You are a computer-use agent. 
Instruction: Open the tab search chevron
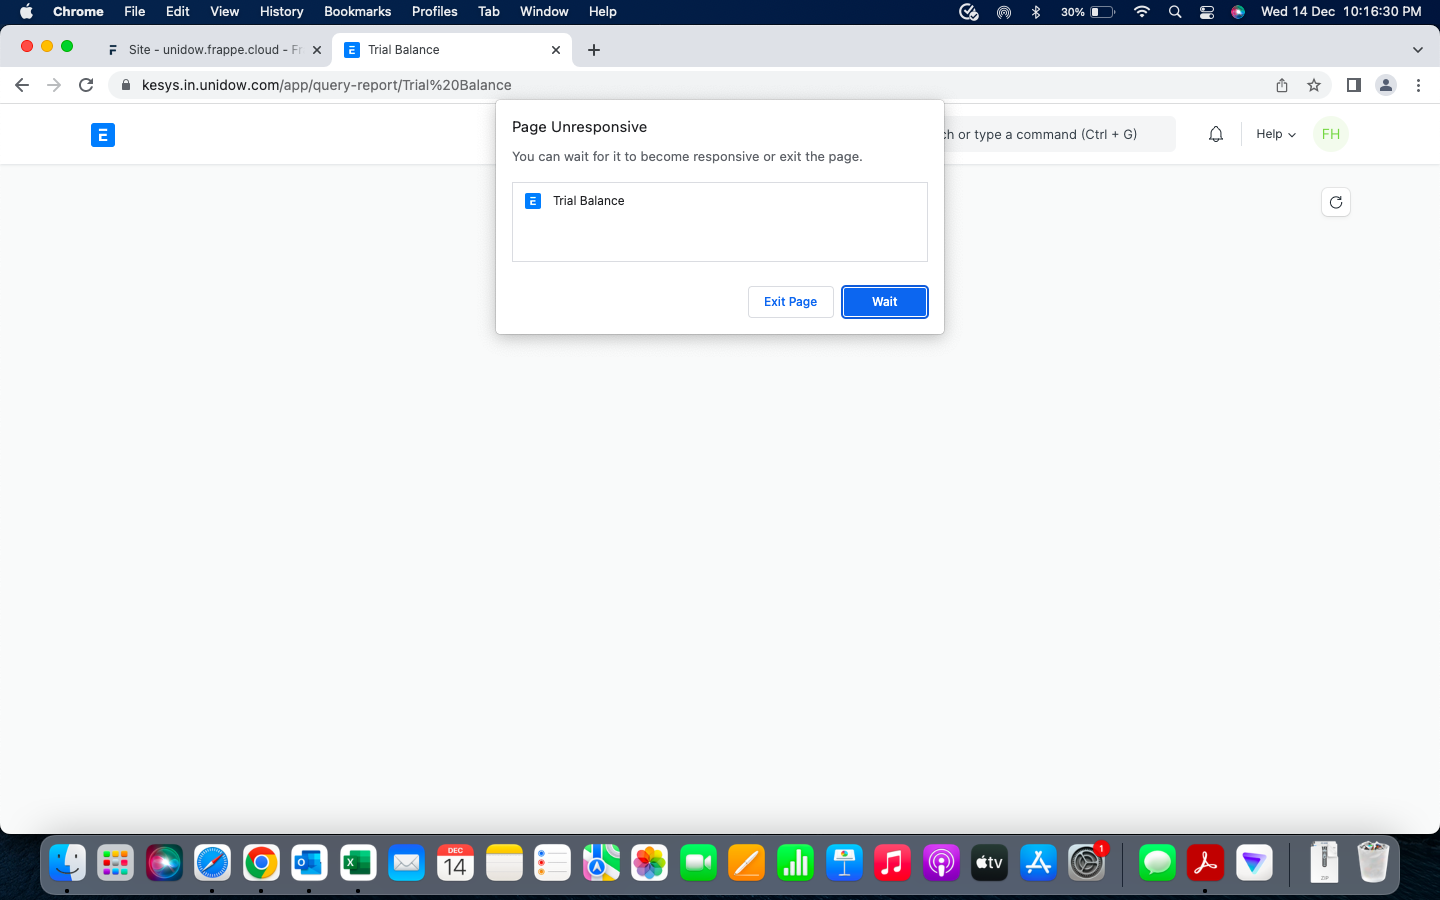click(x=1417, y=49)
